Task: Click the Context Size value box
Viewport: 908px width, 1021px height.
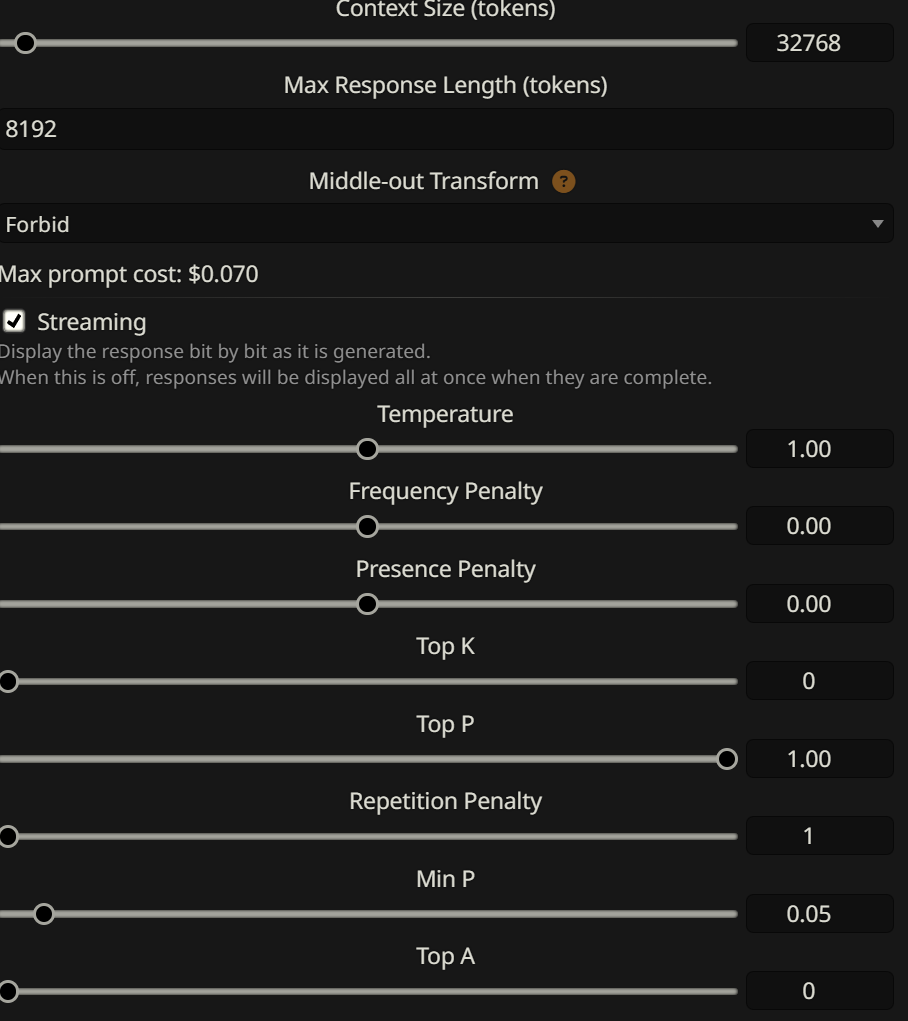Action: (x=819, y=43)
